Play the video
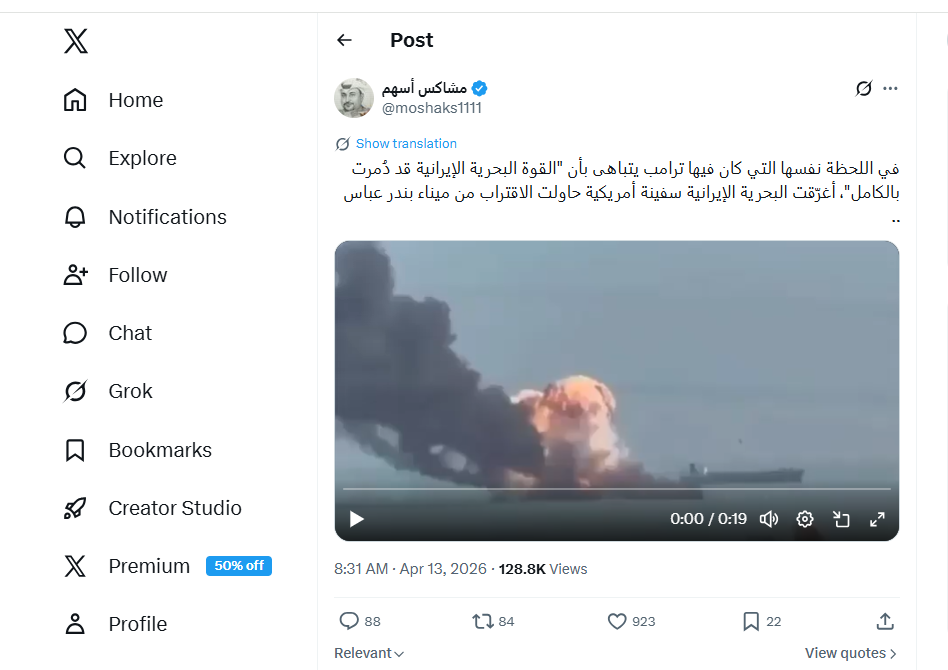The height and width of the screenshot is (670, 948). 357,519
